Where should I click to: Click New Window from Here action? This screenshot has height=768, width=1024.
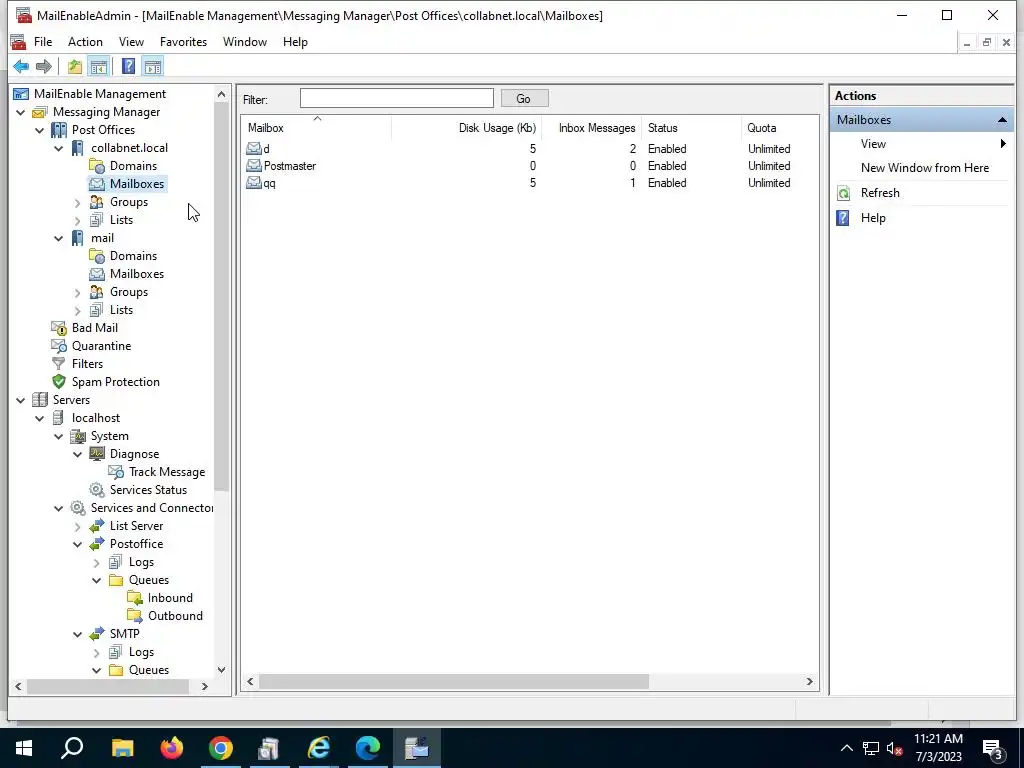(x=925, y=168)
